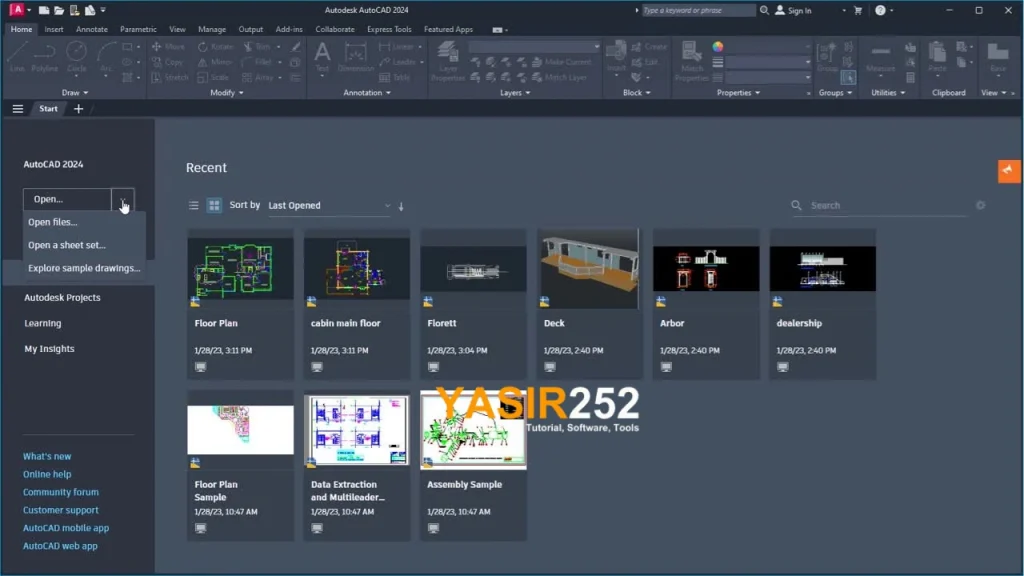Expand the Annotation panel
The image size is (1024, 576).
click(x=367, y=93)
